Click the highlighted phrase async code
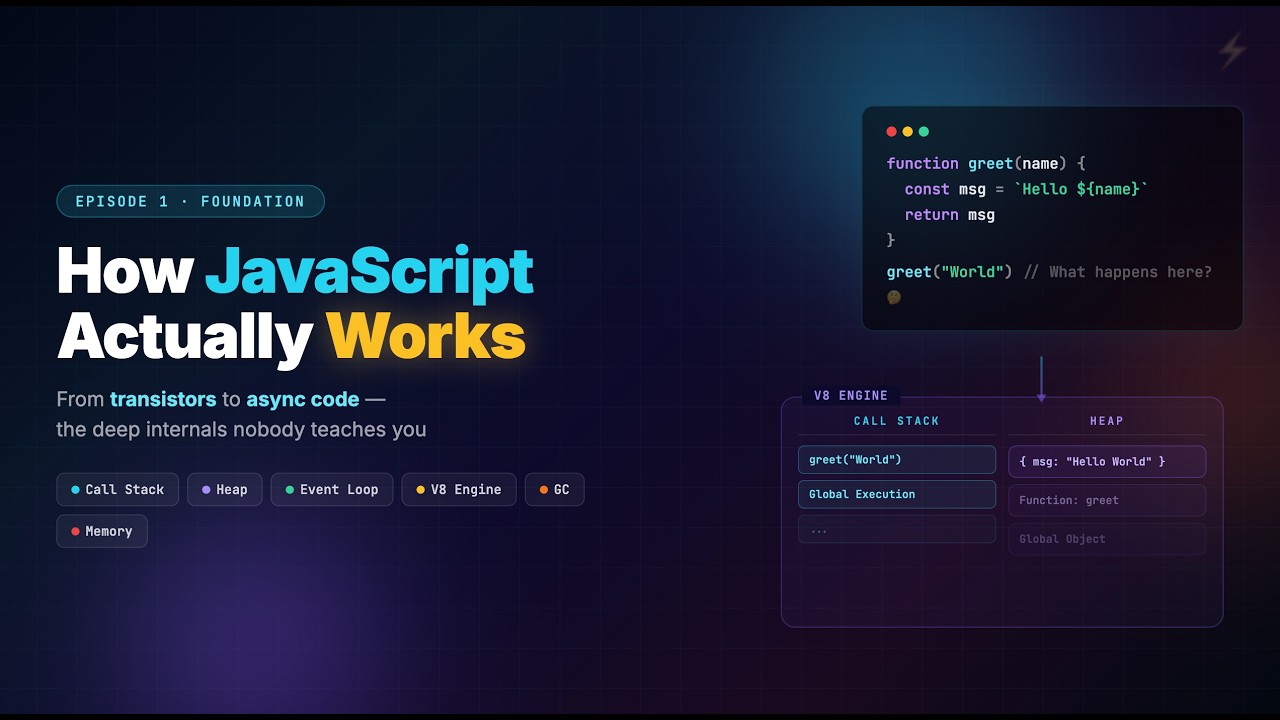 click(x=303, y=399)
